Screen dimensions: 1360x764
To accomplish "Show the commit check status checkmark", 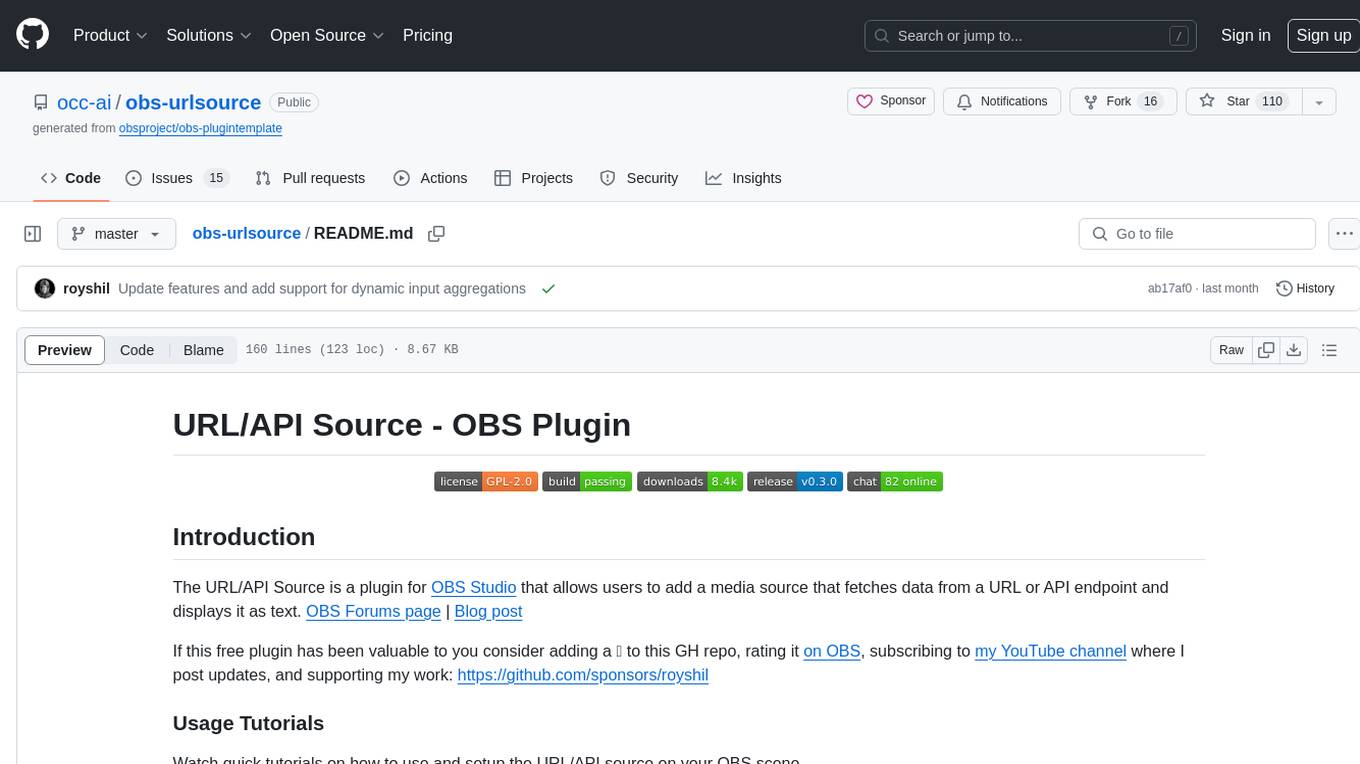I will [548, 288].
